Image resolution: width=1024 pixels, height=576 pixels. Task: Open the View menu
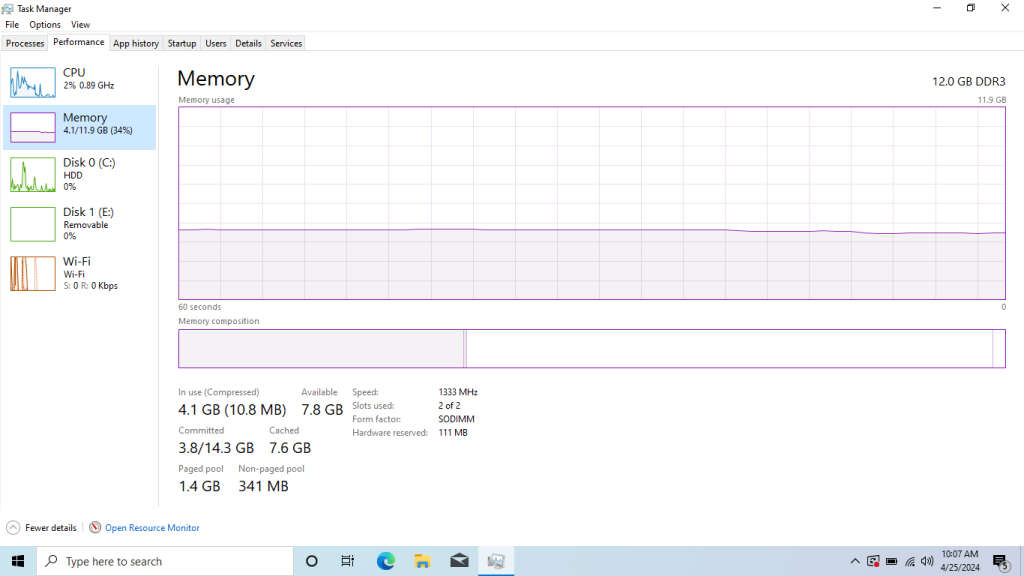tap(80, 24)
